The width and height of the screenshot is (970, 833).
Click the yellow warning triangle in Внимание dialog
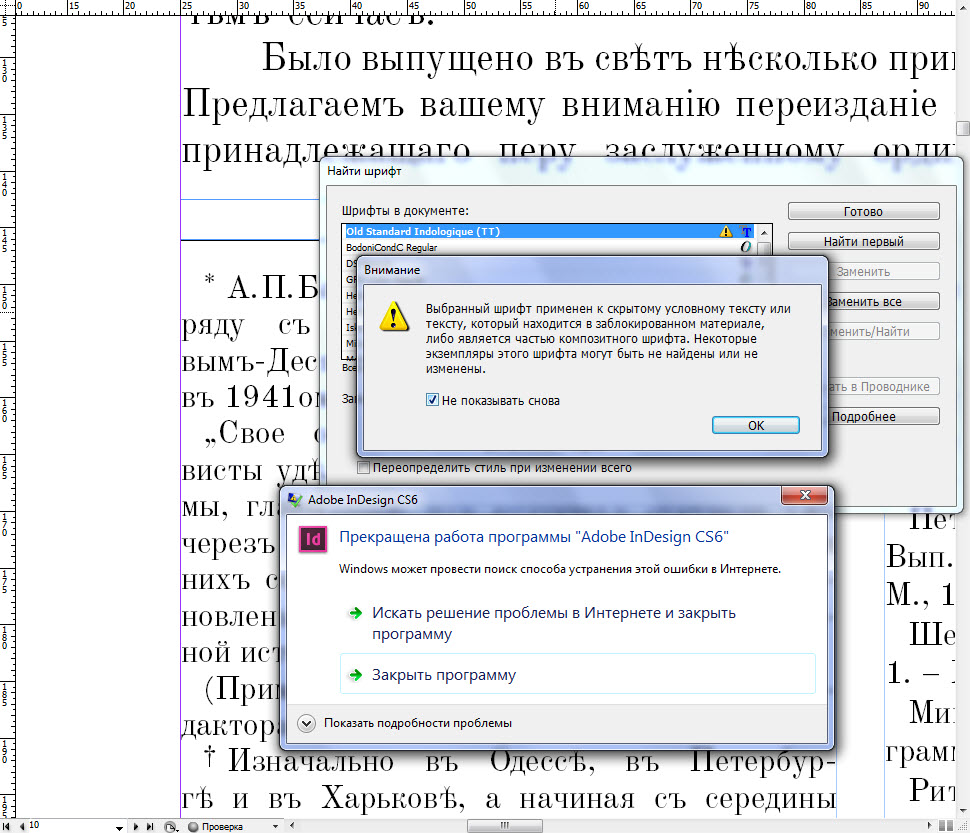point(394,316)
